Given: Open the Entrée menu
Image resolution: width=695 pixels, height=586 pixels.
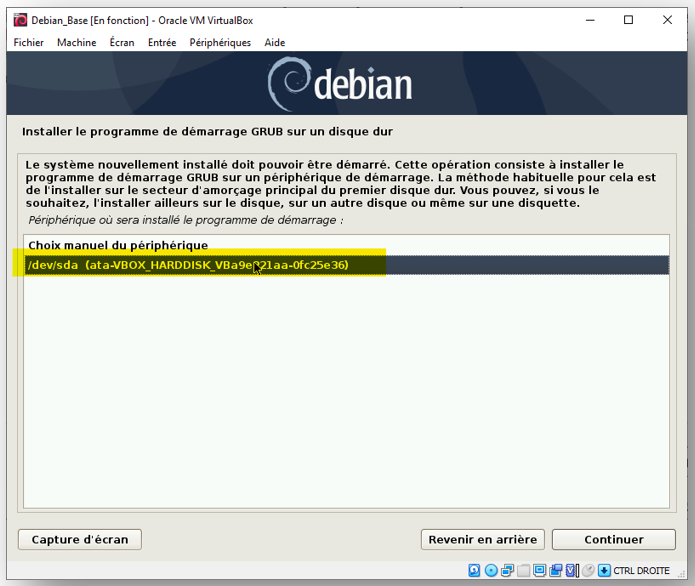Looking at the screenshot, I should [x=162, y=43].
